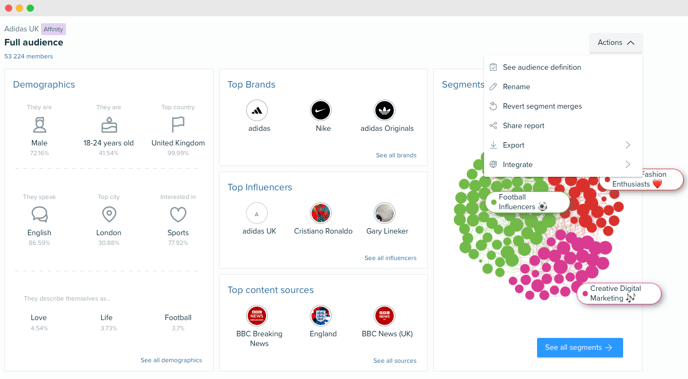This screenshot has height=379, width=688.
Task: Select the BBC News (UK) source icon
Action: pos(384,316)
